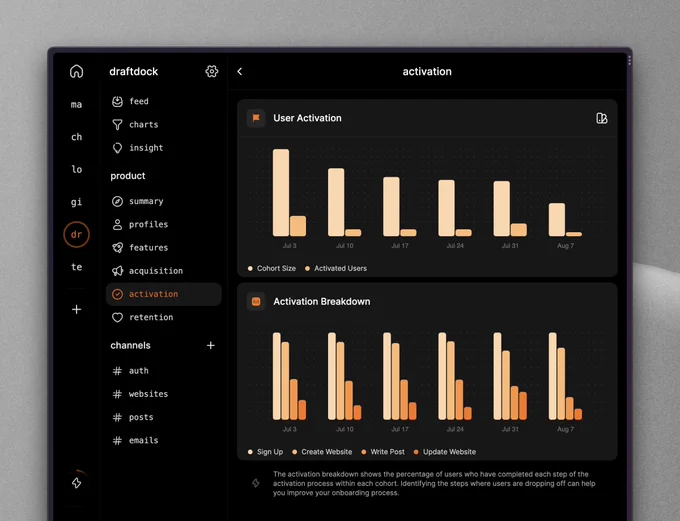Click the 'channels' section heading
This screenshot has height=521, width=680.
point(130,345)
